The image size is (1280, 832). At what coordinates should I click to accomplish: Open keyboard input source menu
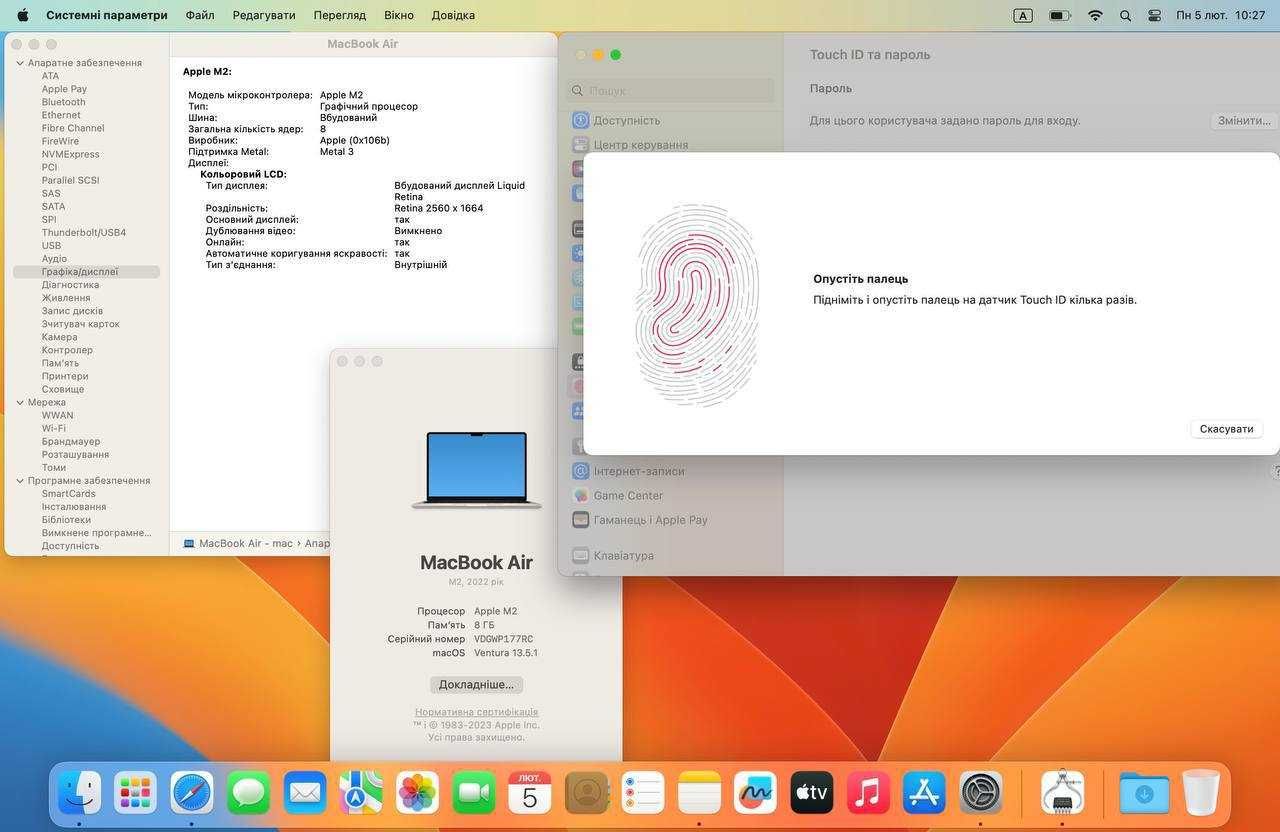tap(1023, 15)
